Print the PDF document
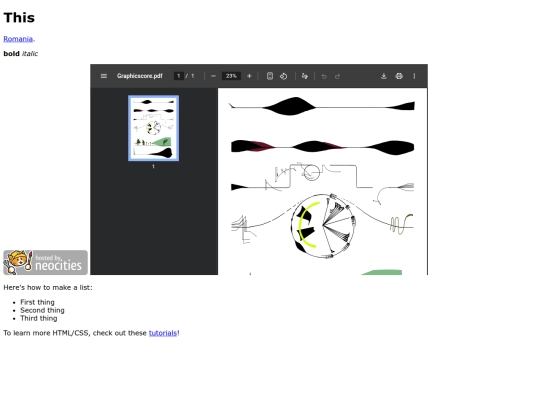540x405 pixels. click(399, 76)
